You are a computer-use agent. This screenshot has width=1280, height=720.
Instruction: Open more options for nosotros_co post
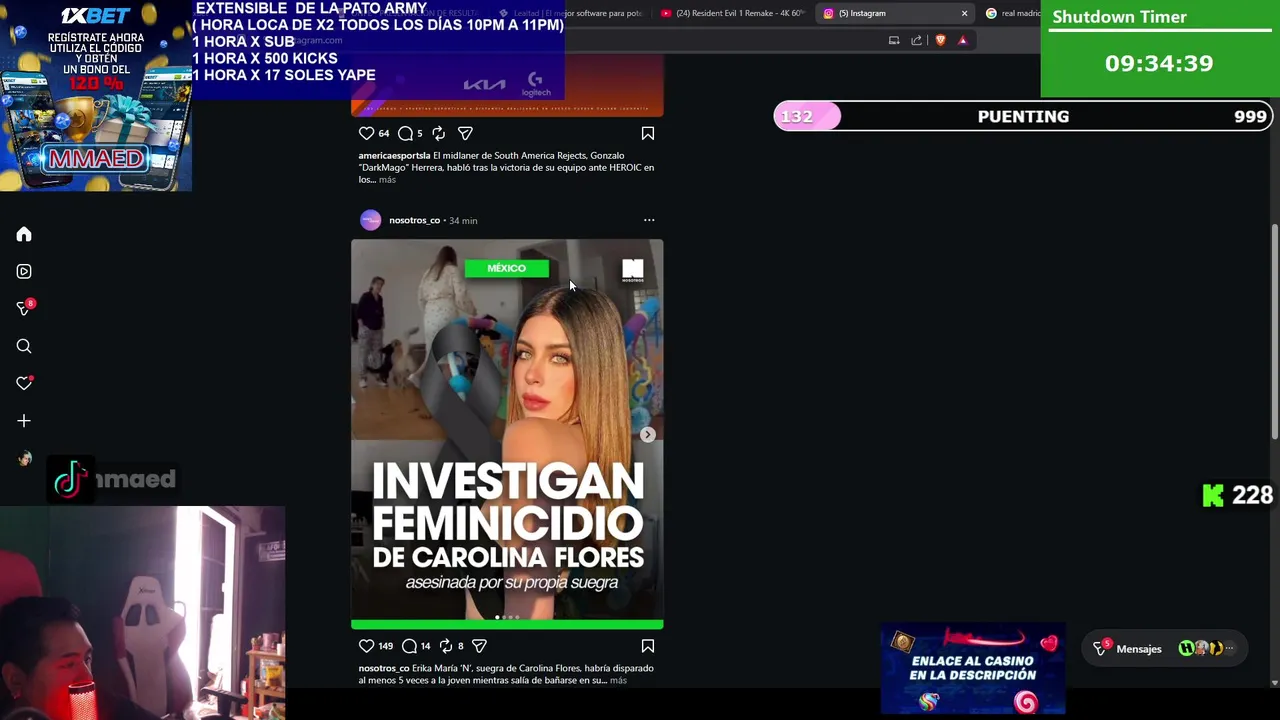tap(649, 220)
